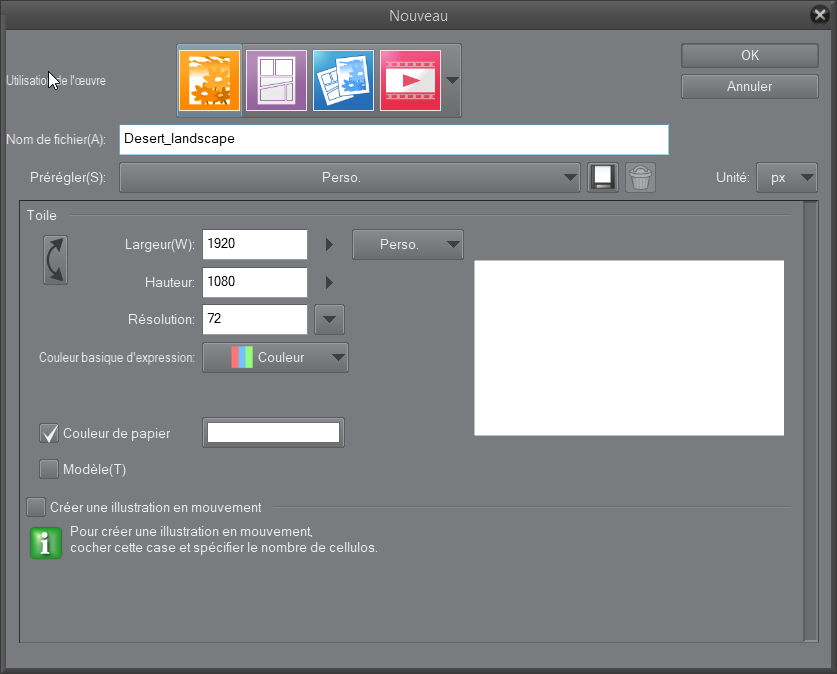This screenshot has width=837, height=674.
Task: Click the white paper color swatch
Action: [273, 433]
